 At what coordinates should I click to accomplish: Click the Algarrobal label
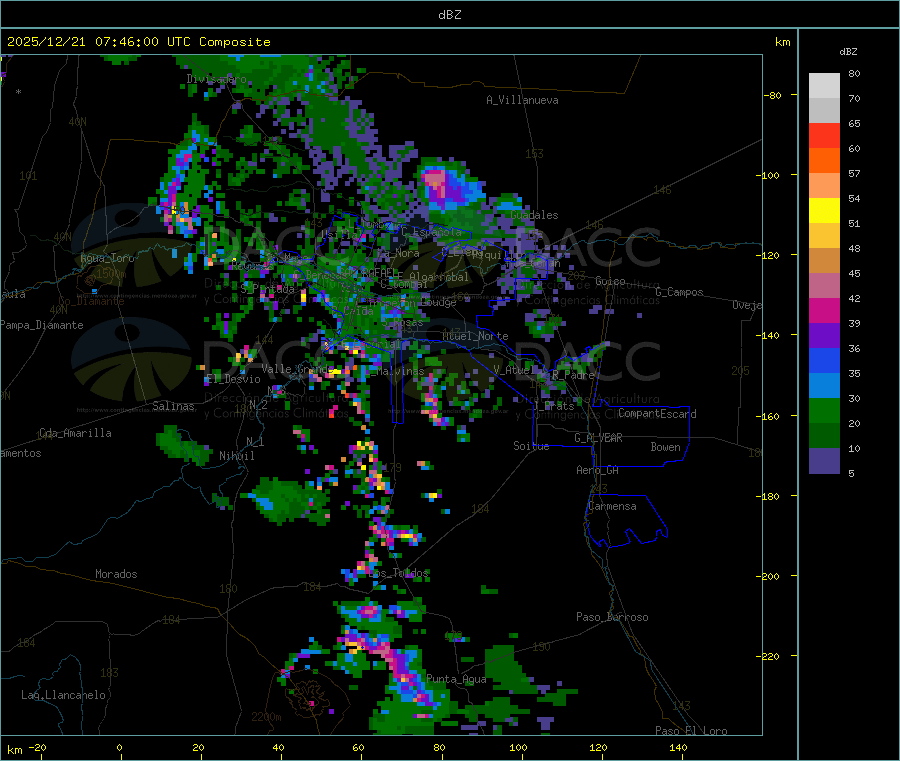(439, 277)
